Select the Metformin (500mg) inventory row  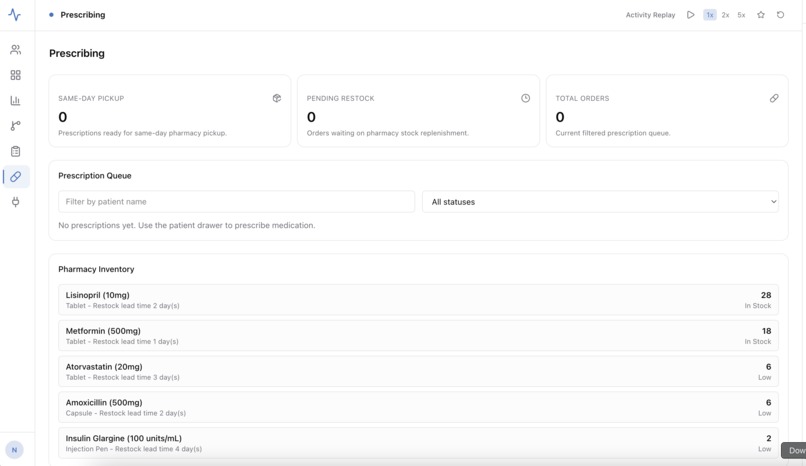[418, 335]
